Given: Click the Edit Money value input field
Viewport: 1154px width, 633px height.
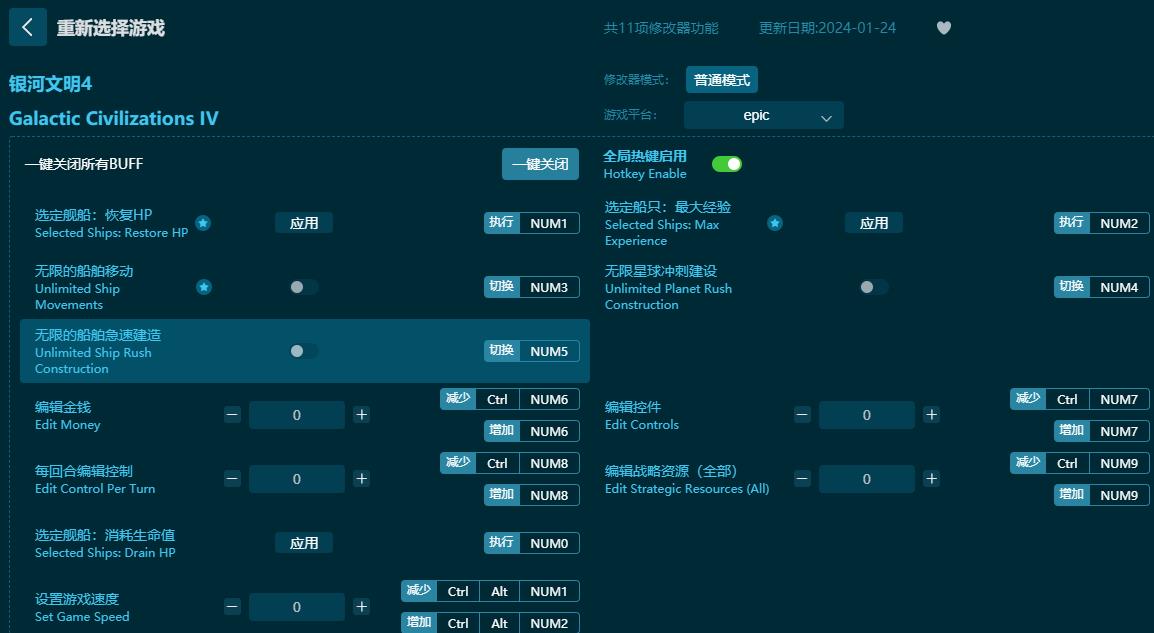Looking at the screenshot, I should click(297, 414).
